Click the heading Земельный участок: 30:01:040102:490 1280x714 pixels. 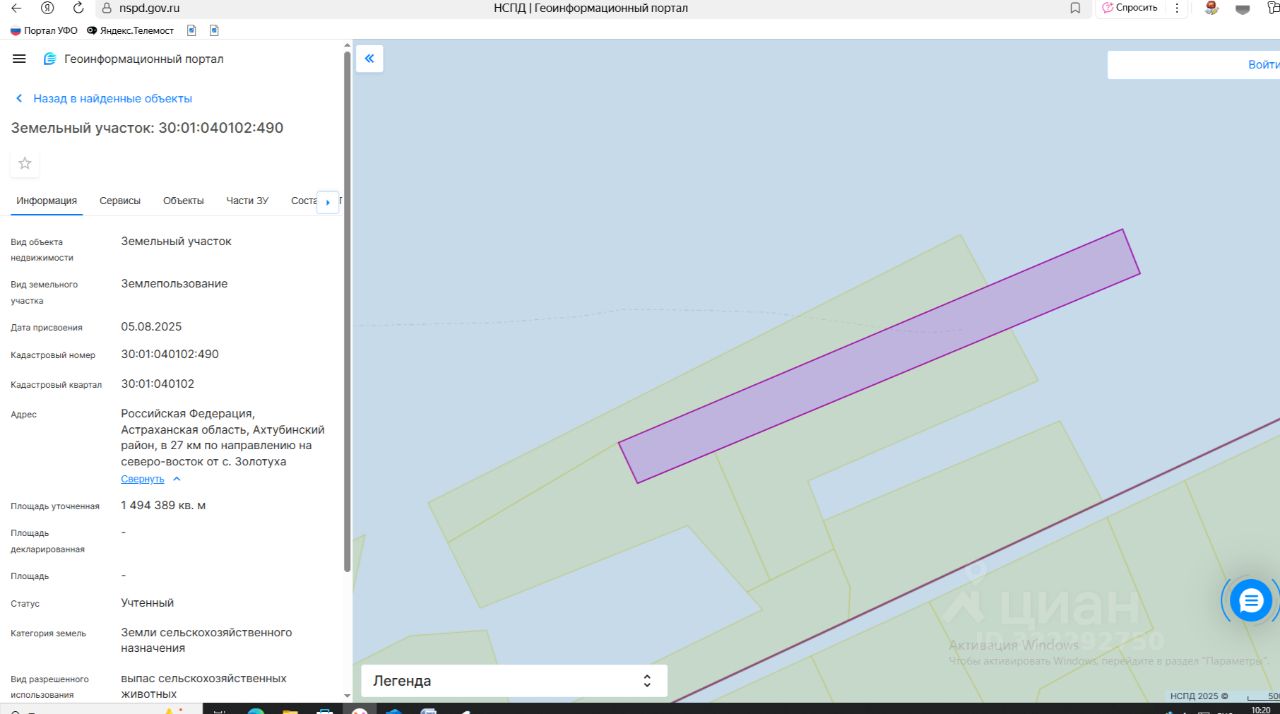coord(147,128)
